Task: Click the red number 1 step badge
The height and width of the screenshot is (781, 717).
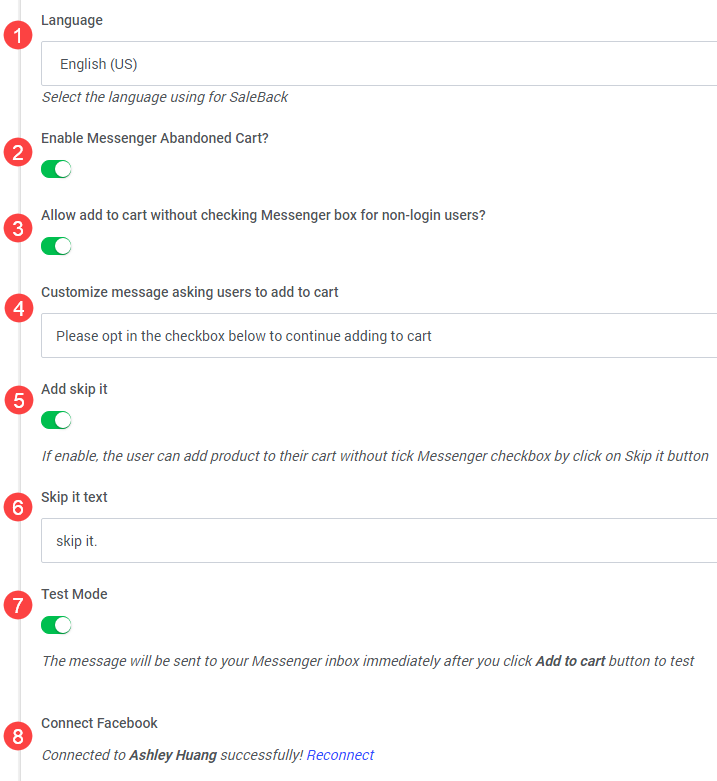Action: coord(18,35)
